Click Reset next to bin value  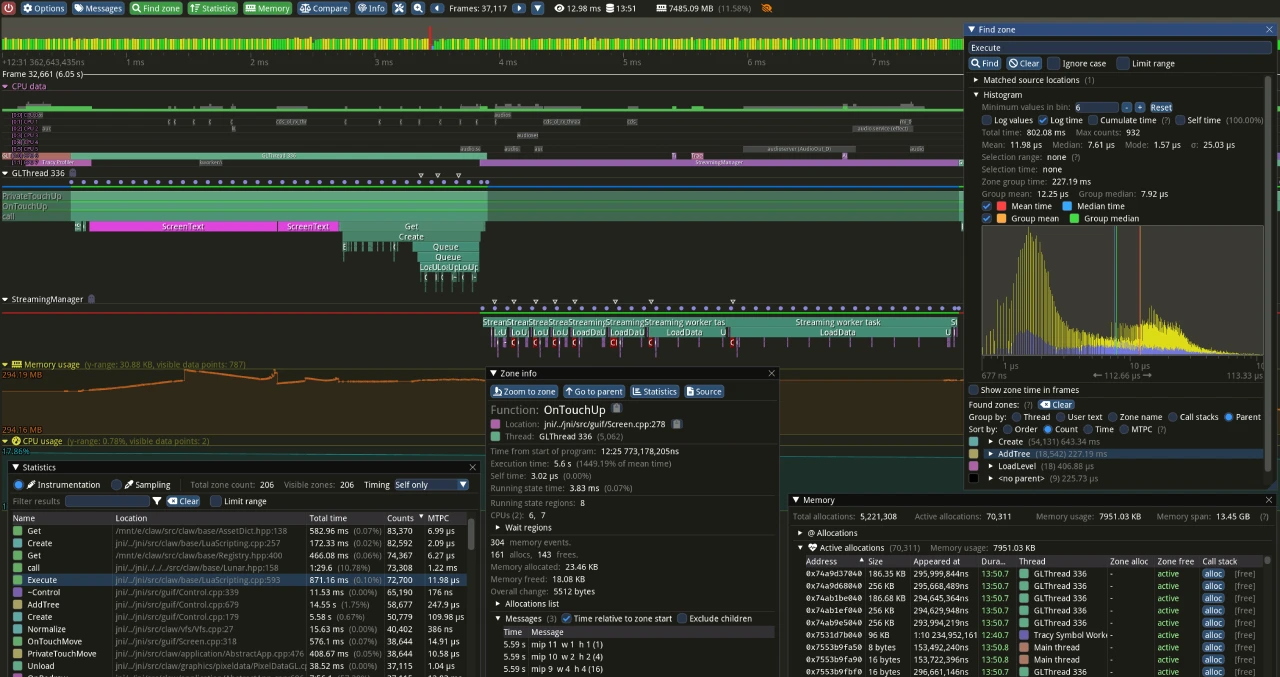click(x=1161, y=107)
